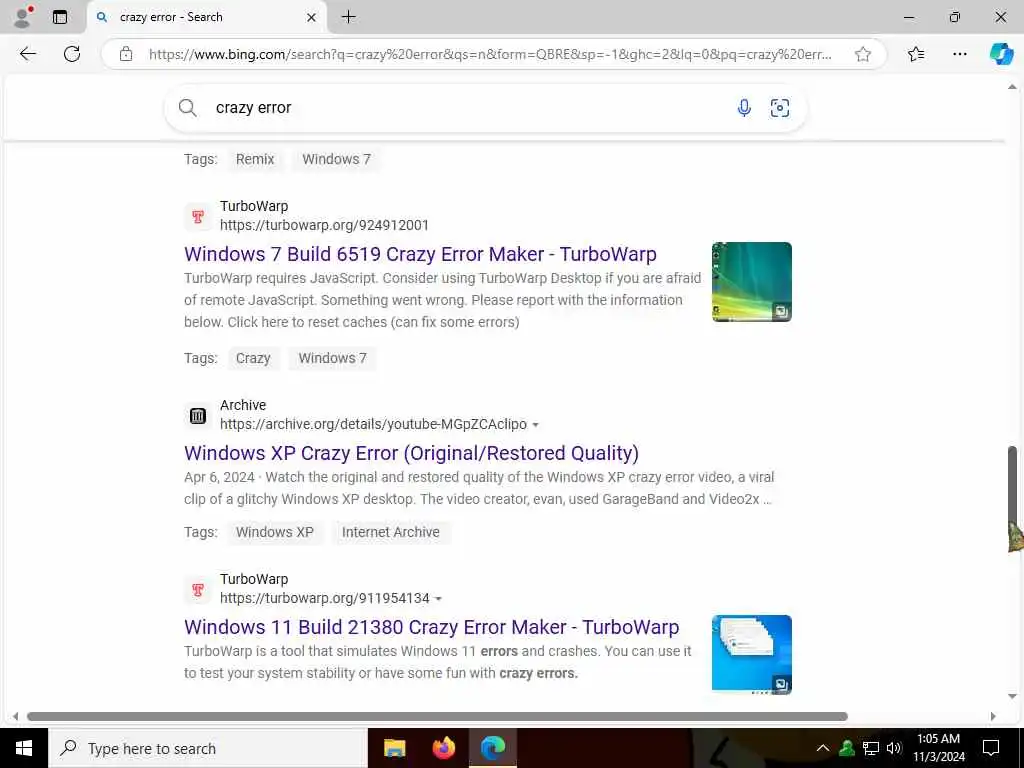This screenshot has width=1024, height=768.
Task: Select the Internet Archive tag
Action: coord(391,532)
